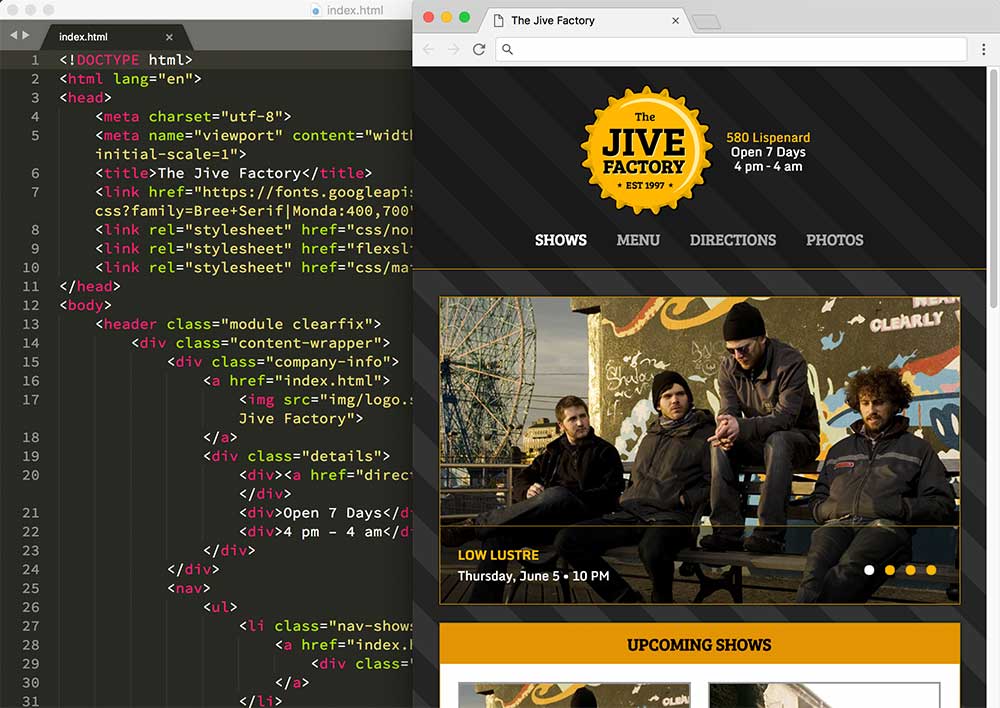Click the search magnifier in the address bar
The width and height of the screenshot is (1000, 708).
tap(508, 49)
